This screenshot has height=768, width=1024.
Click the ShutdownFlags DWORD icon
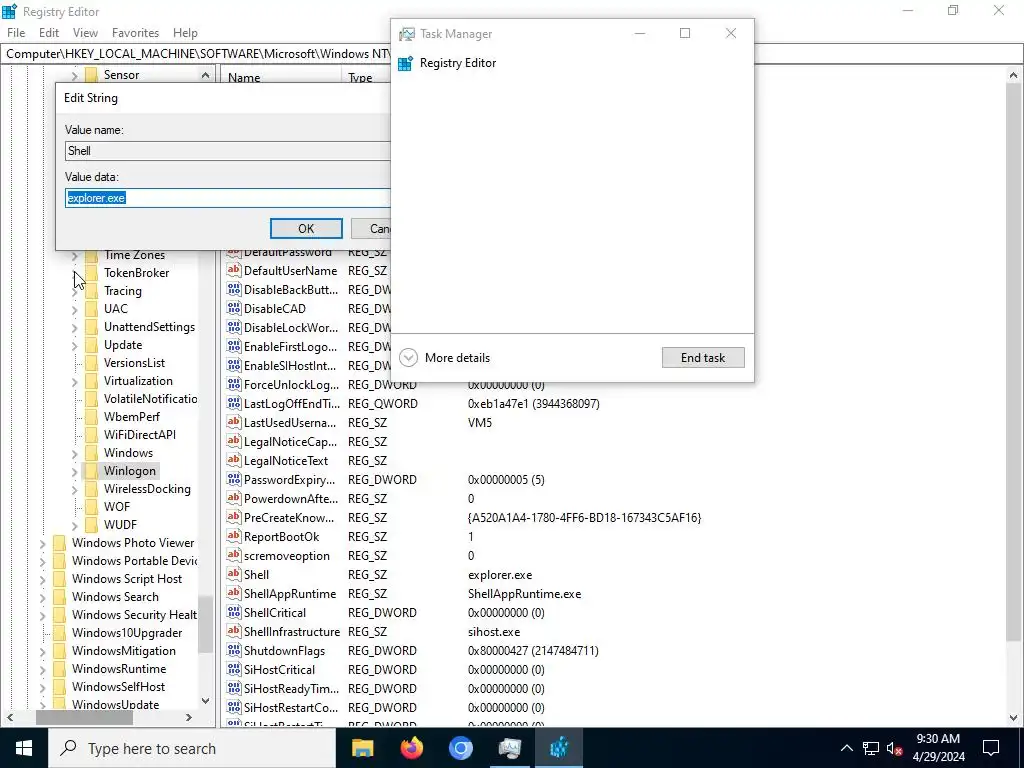click(x=233, y=650)
